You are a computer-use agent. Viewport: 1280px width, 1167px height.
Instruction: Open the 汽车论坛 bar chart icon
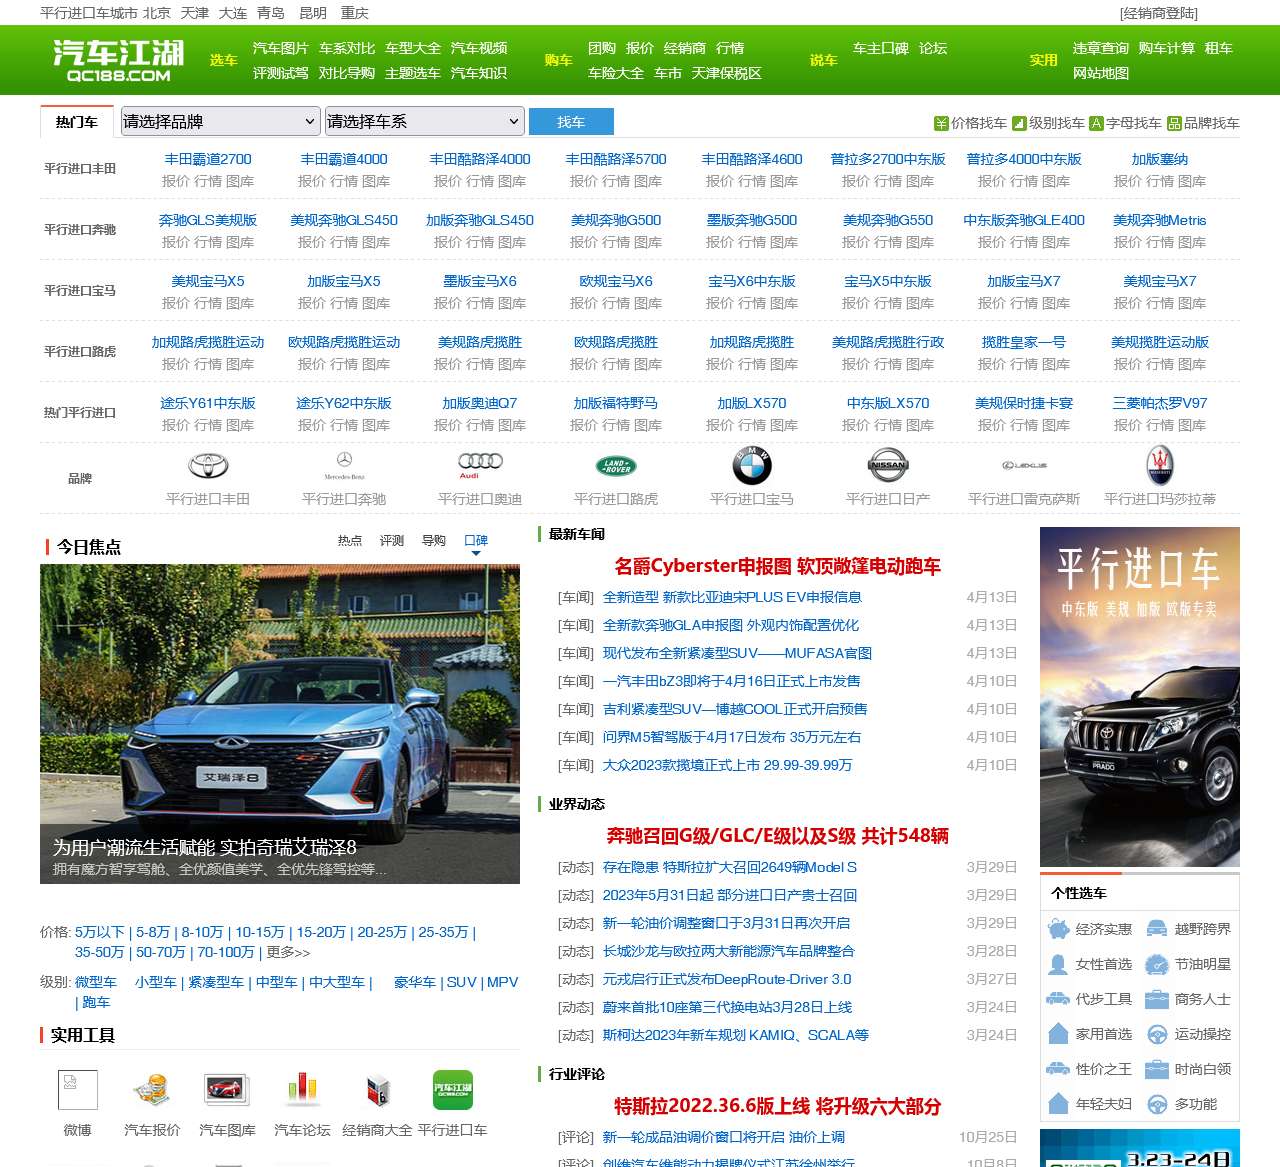point(302,1090)
